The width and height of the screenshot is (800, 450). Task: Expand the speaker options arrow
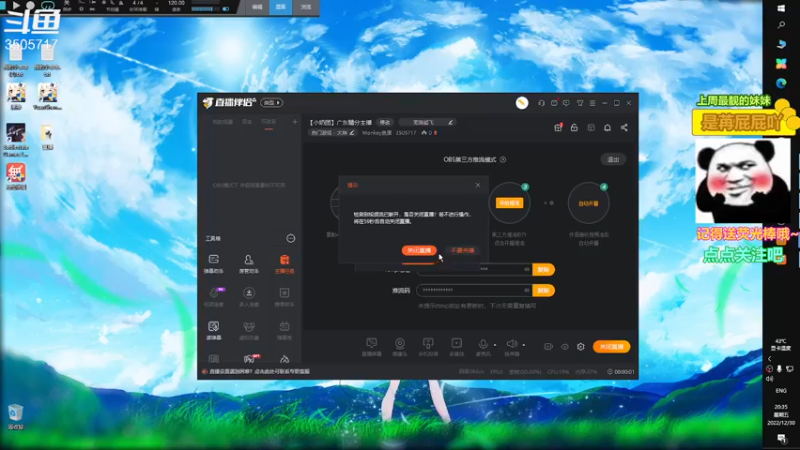click(523, 345)
